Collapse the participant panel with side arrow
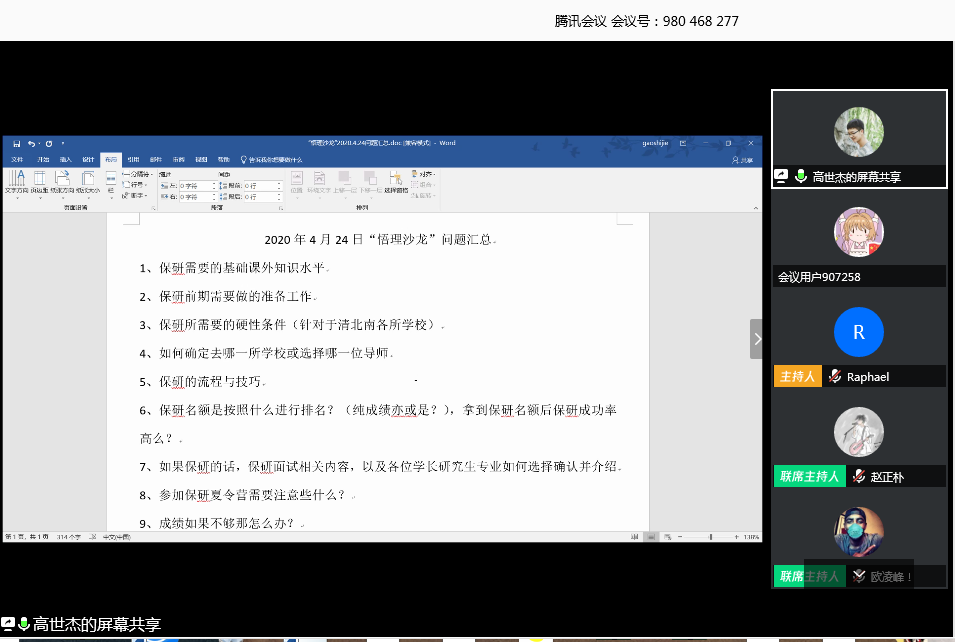The height and width of the screenshot is (642, 955). 756,339
